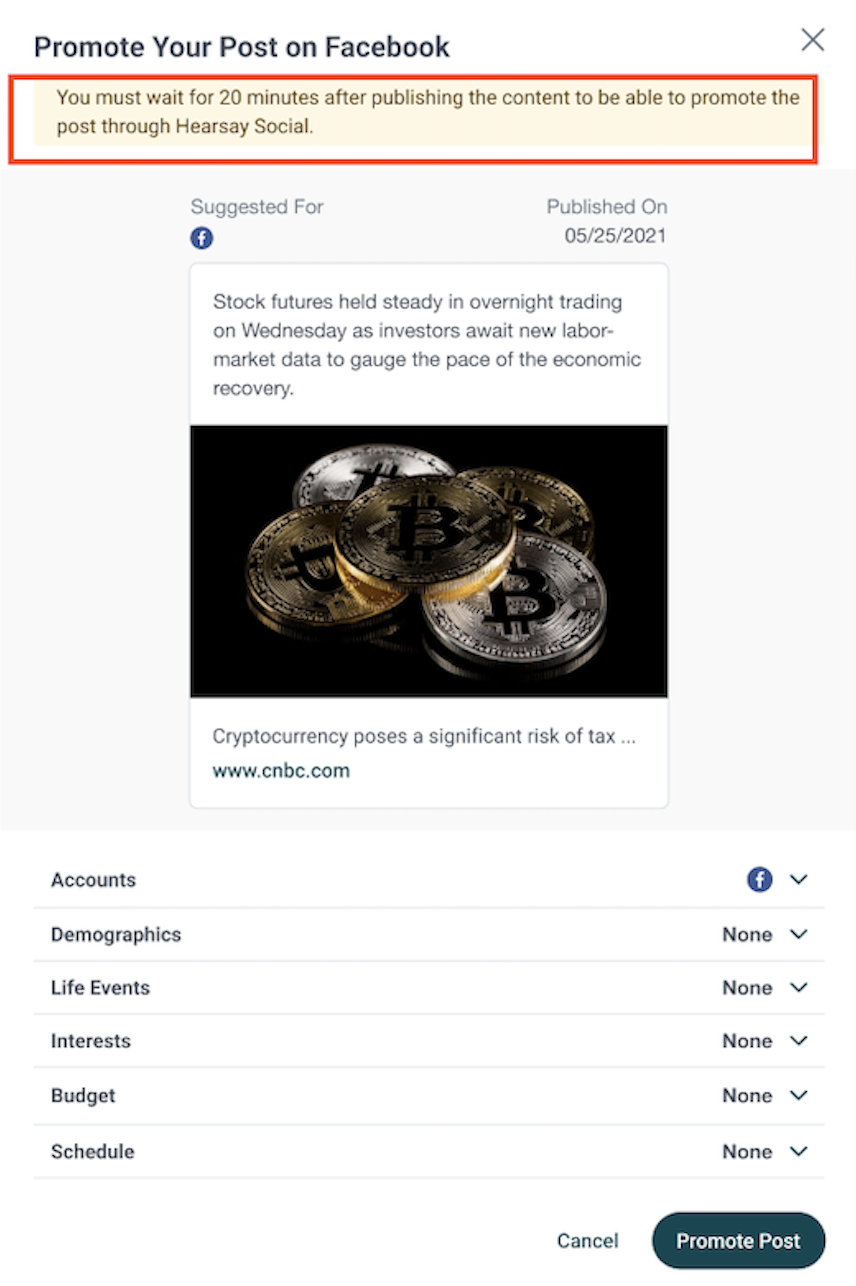This screenshot has height=1286, width=856.
Task: Select the Demographics row label
Action: click(116, 934)
